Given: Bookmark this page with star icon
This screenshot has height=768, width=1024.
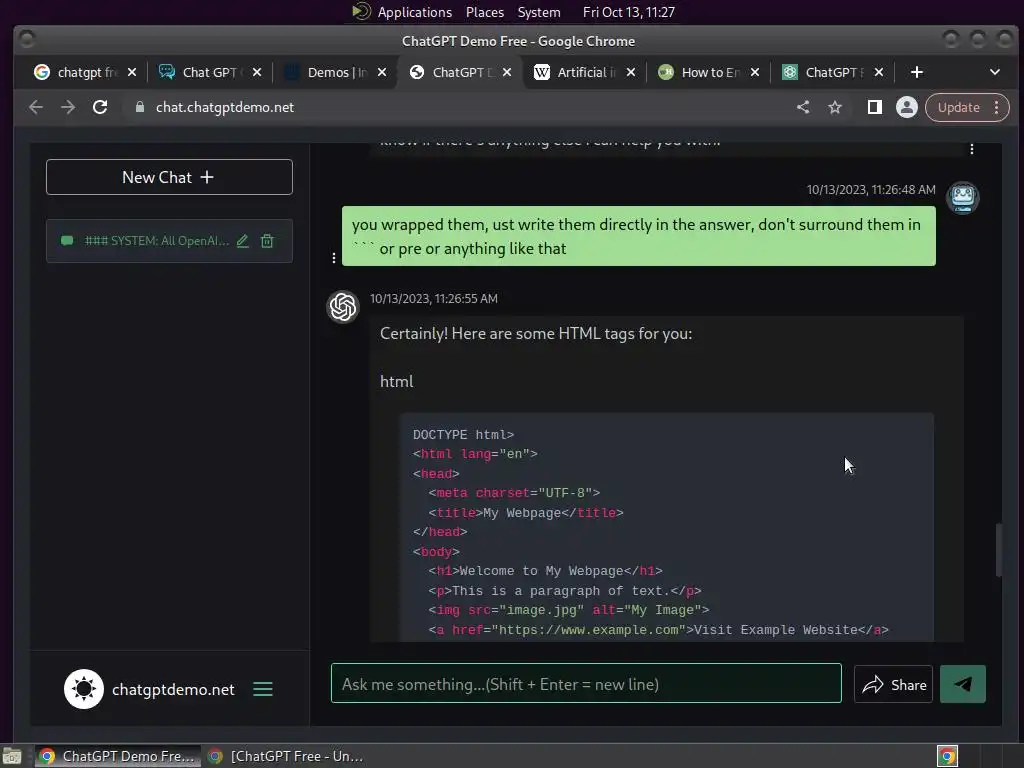Looking at the screenshot, I should pos(835,107).
